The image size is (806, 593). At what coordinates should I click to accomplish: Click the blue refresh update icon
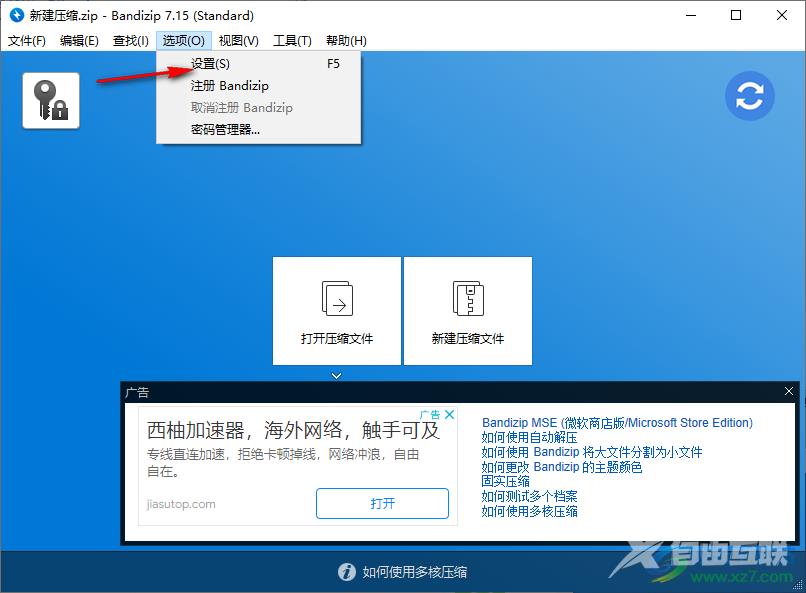(749, 96)
